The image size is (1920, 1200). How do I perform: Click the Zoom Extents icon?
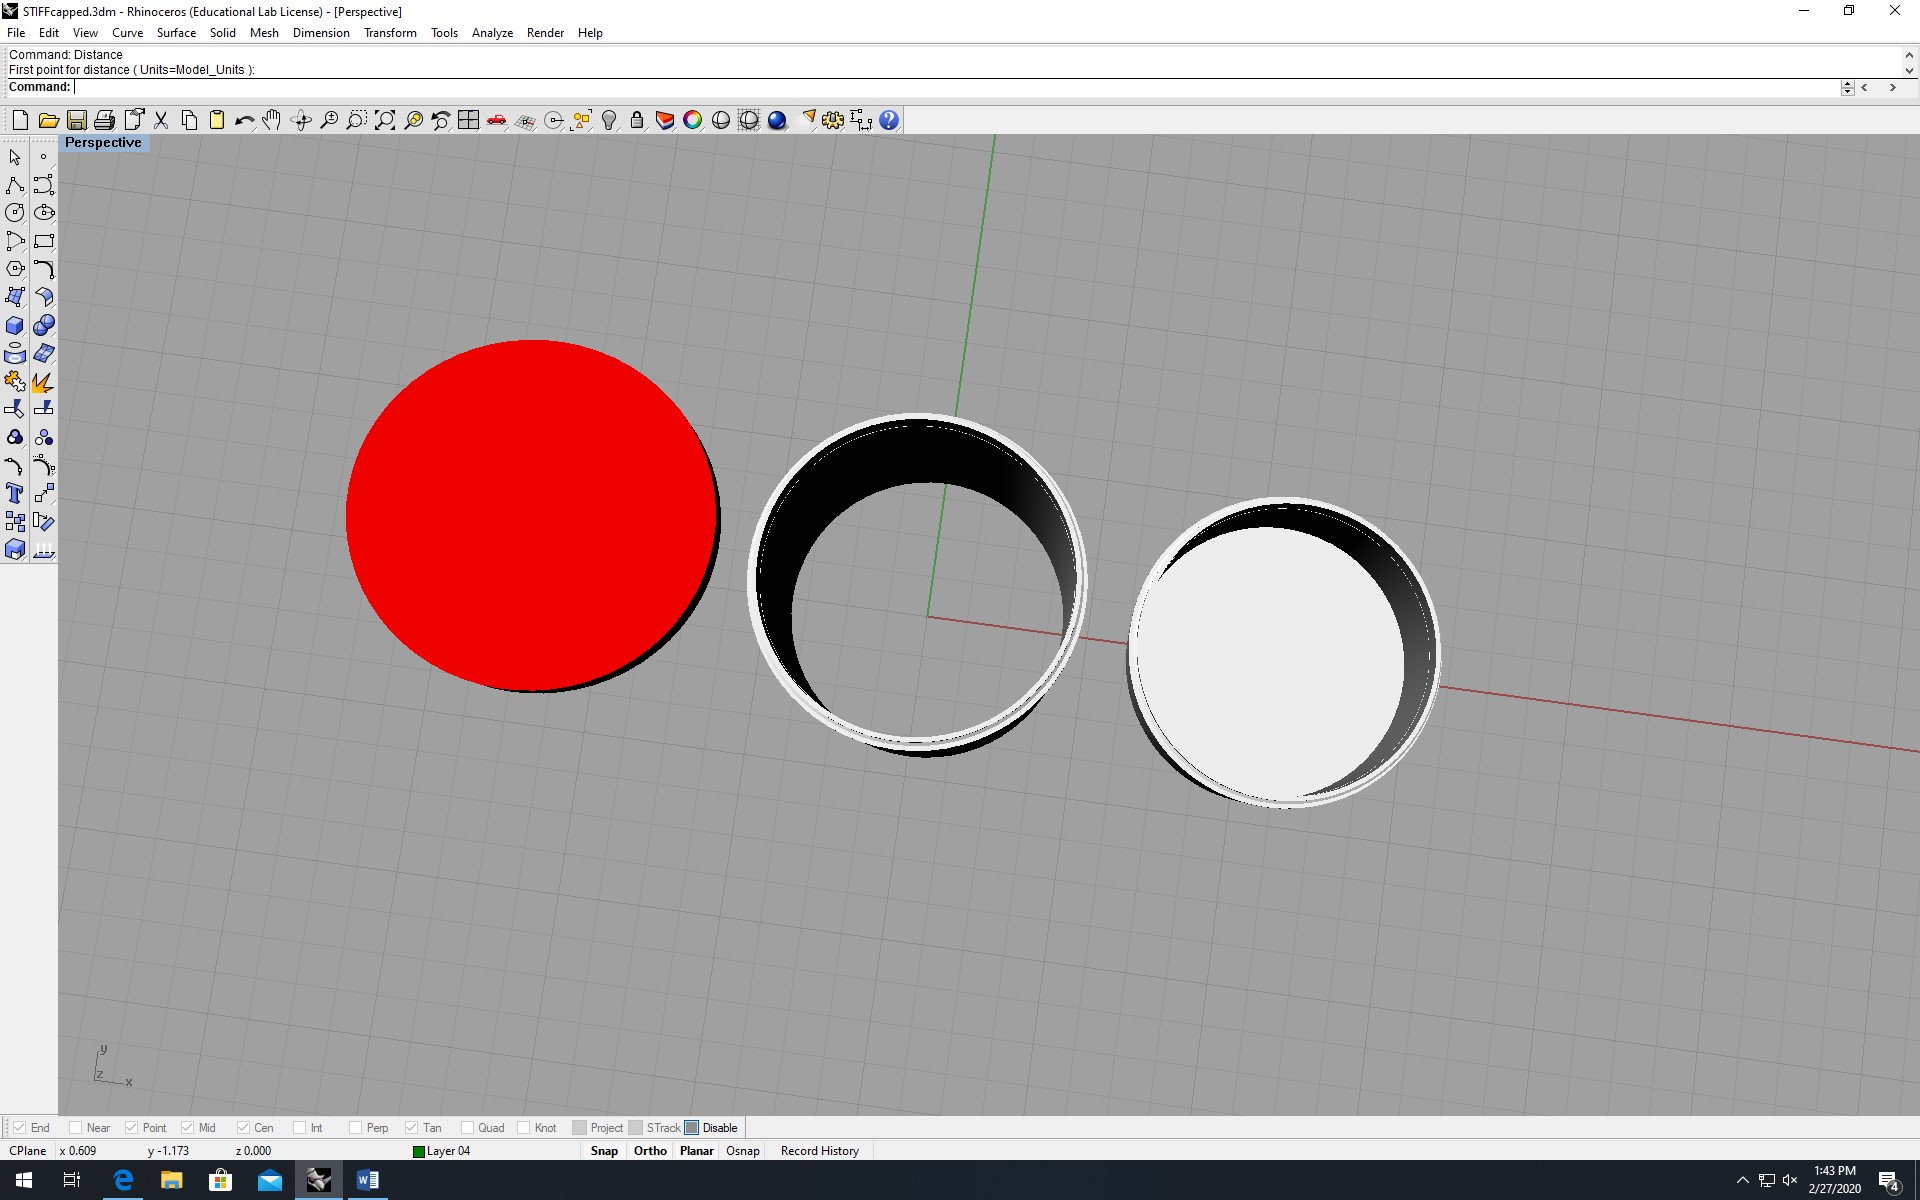385,121
